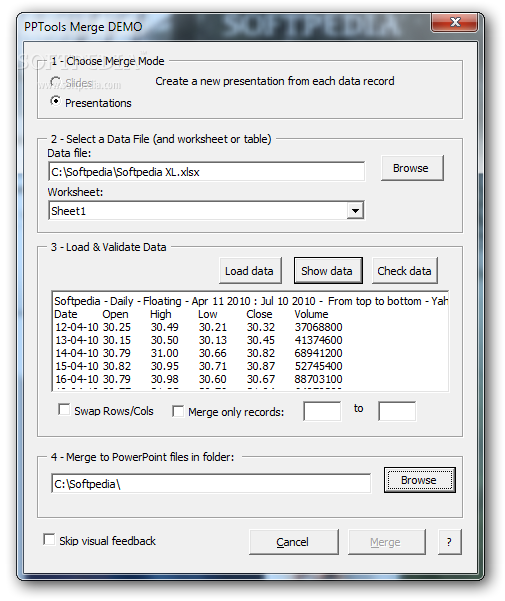Image resolution: width=505 pixels, height=601 pixels.
Task: Click the Data file path field
Action: (x=207, y=172)
